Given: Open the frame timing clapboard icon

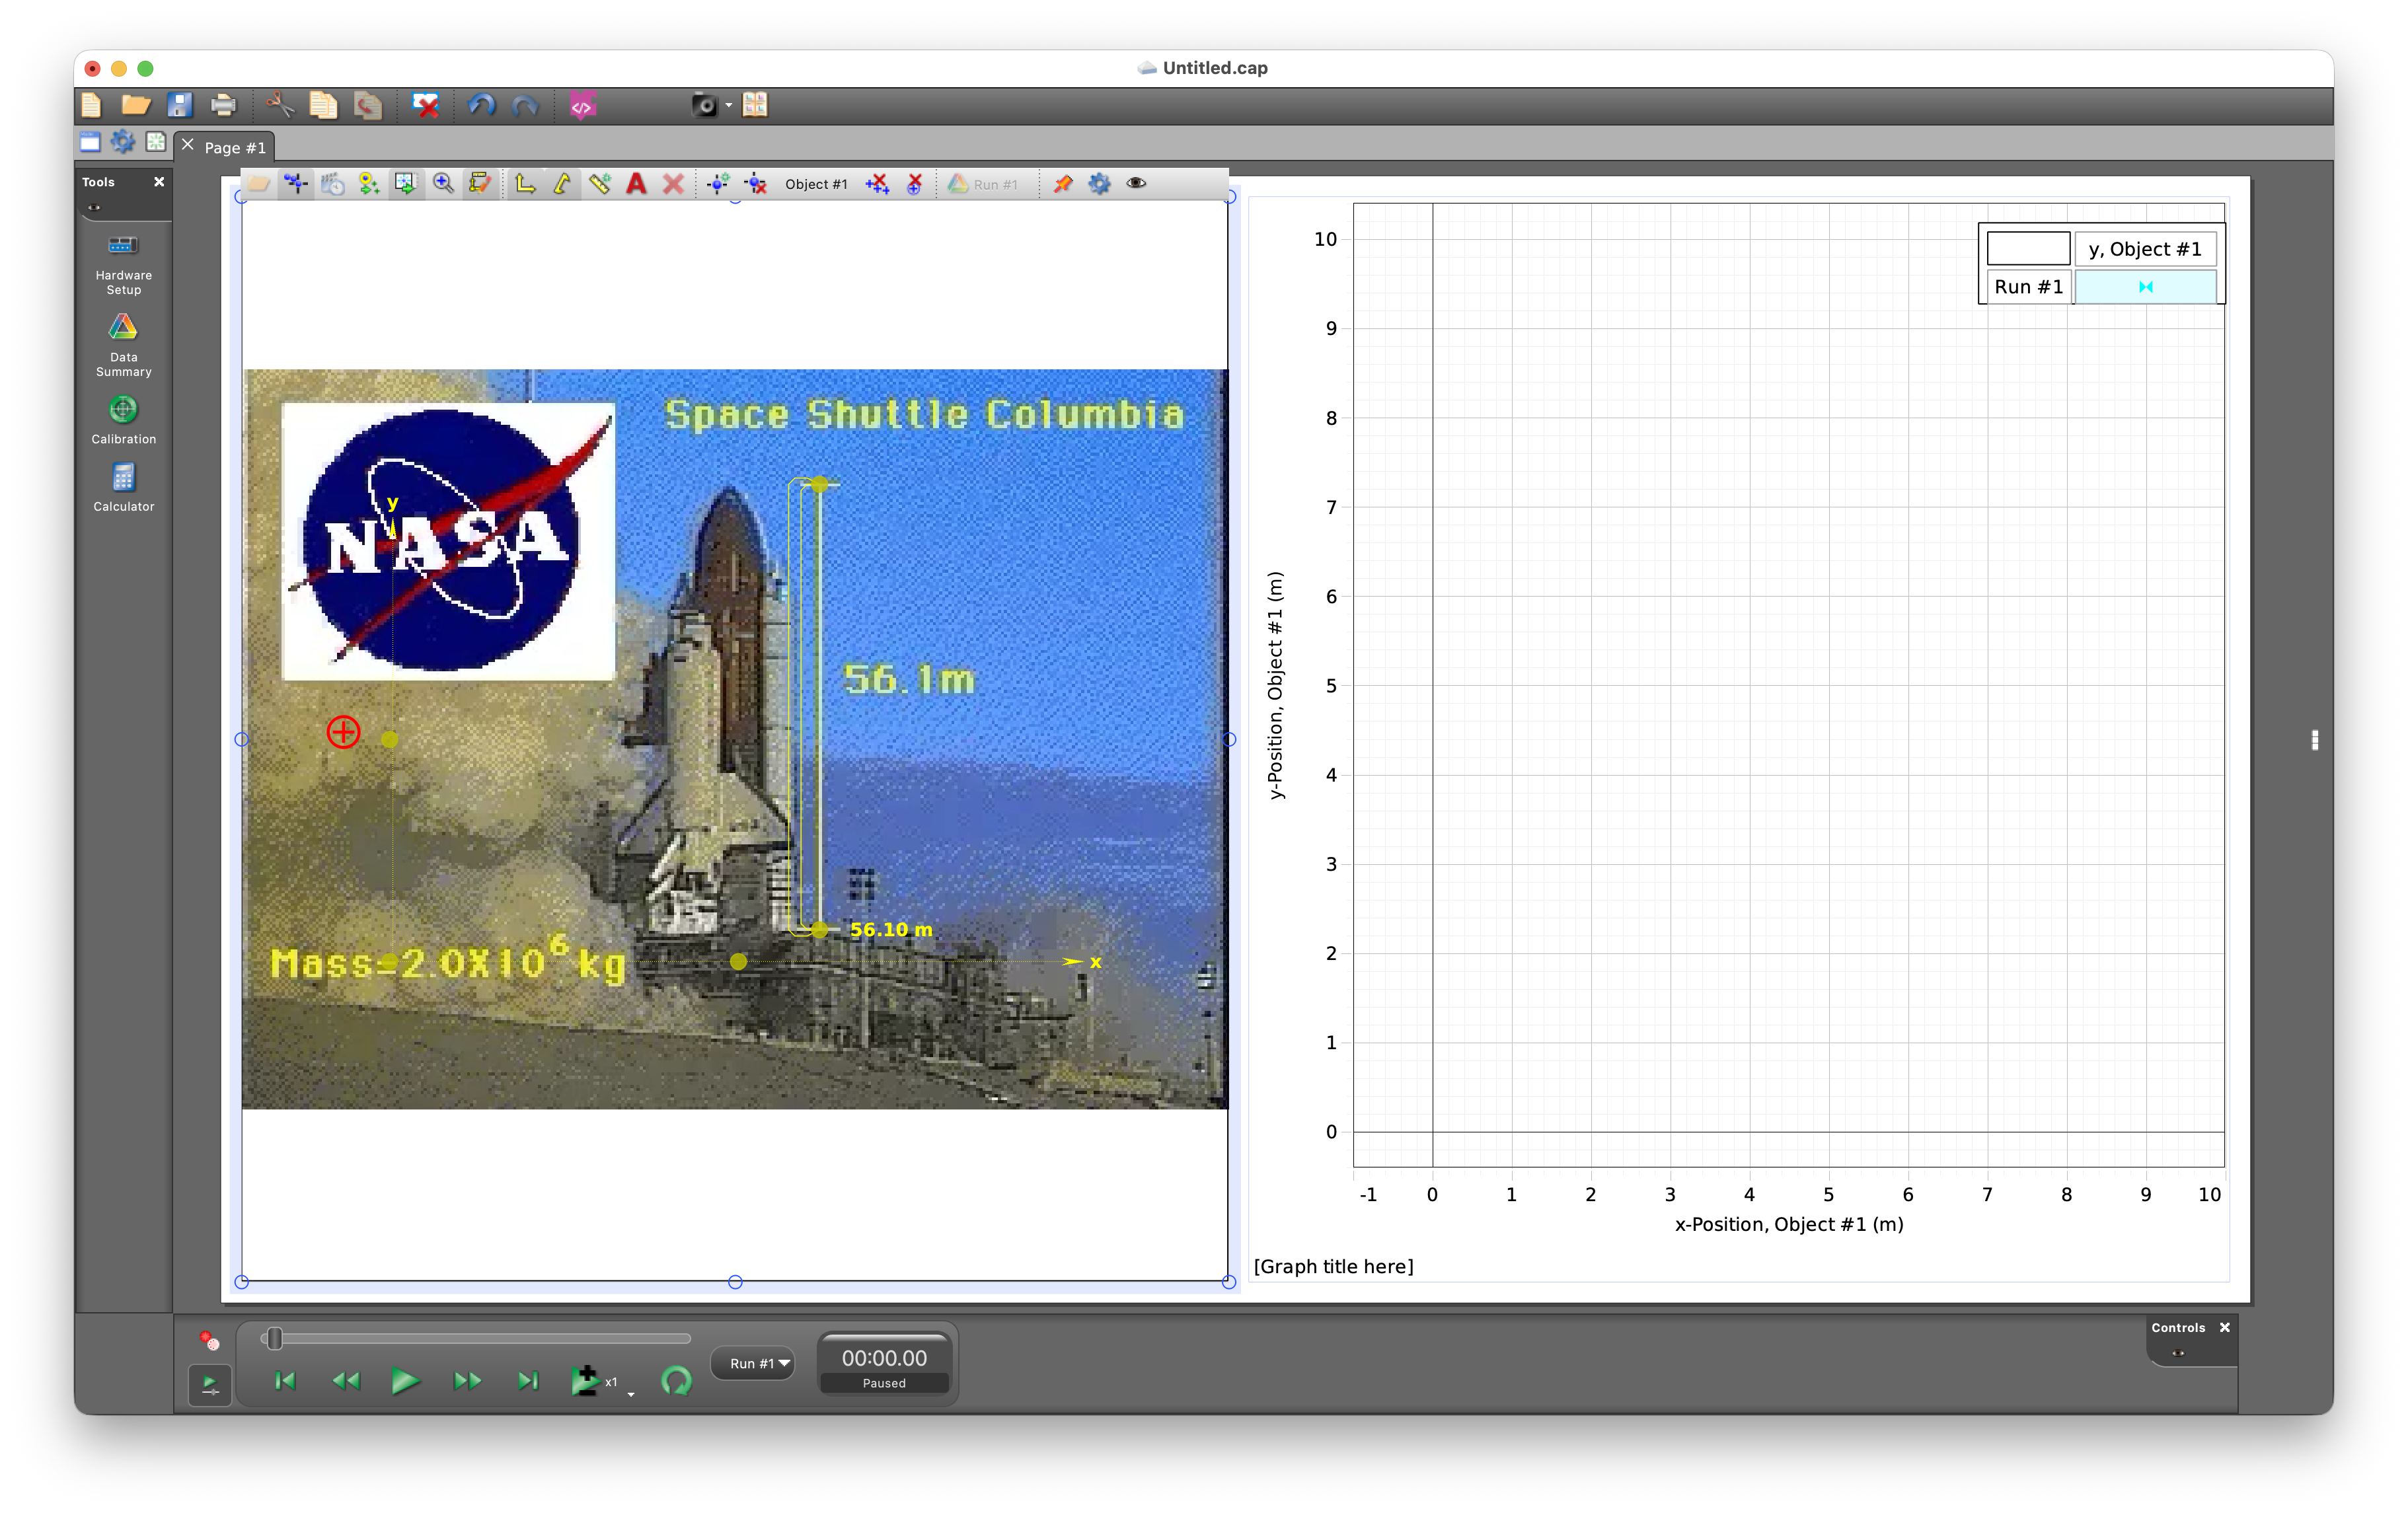Looking at the screenshot, I should (333, 183).
